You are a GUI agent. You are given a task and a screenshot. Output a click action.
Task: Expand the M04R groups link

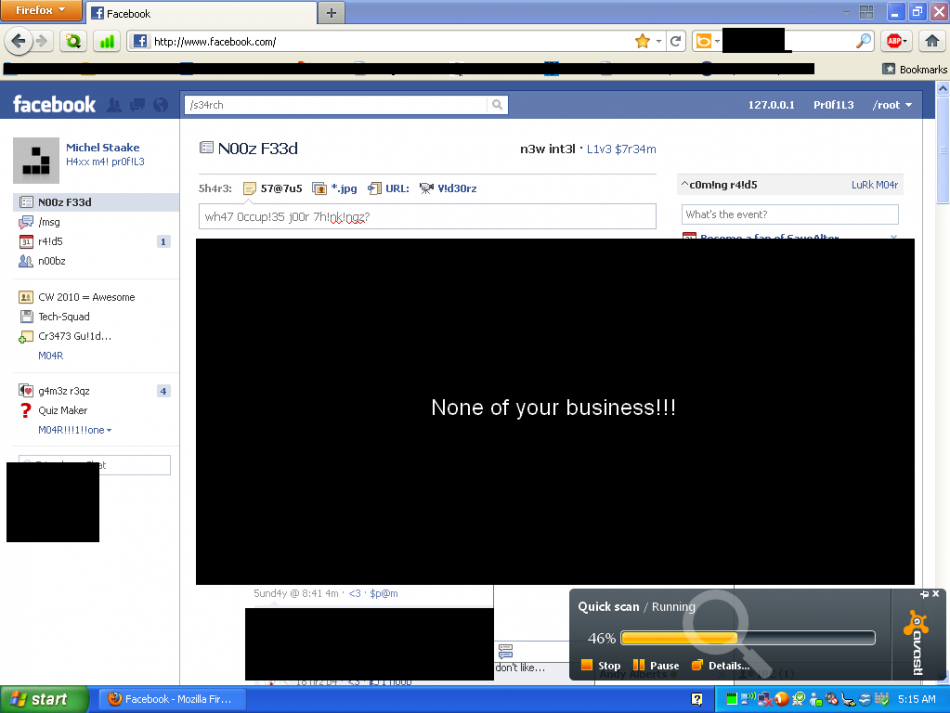[50, 356]
